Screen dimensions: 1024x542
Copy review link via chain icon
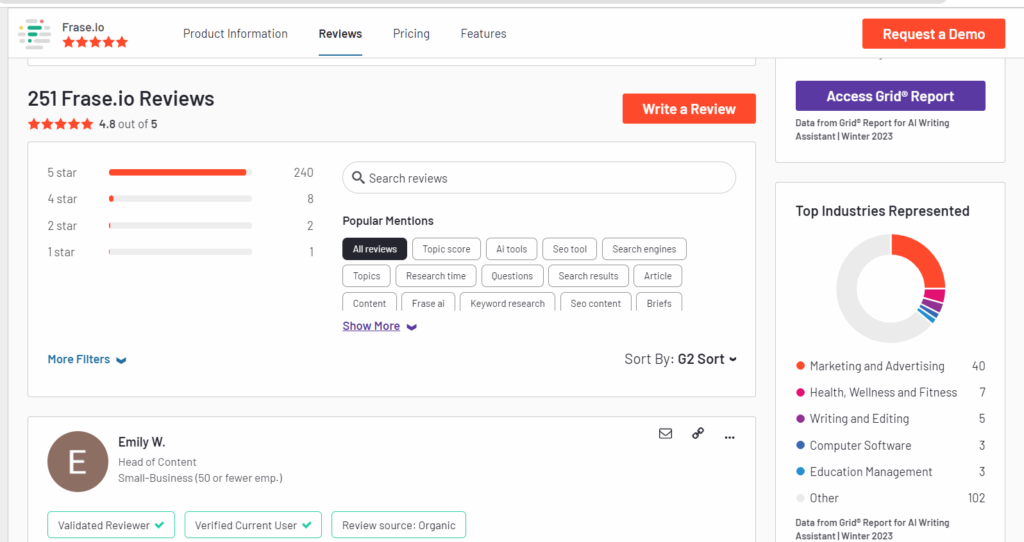pos(698,434)
